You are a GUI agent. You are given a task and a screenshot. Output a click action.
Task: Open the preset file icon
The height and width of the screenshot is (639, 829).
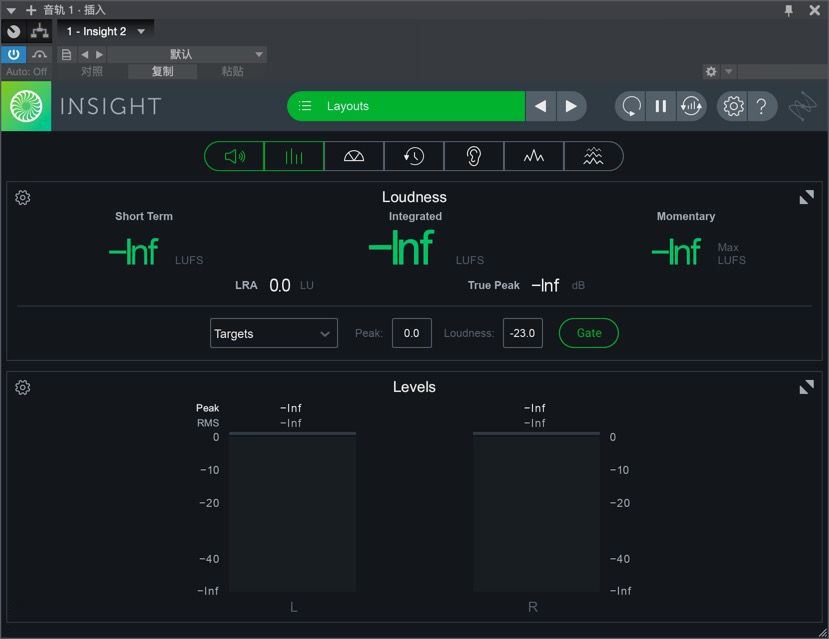[66, 54]
